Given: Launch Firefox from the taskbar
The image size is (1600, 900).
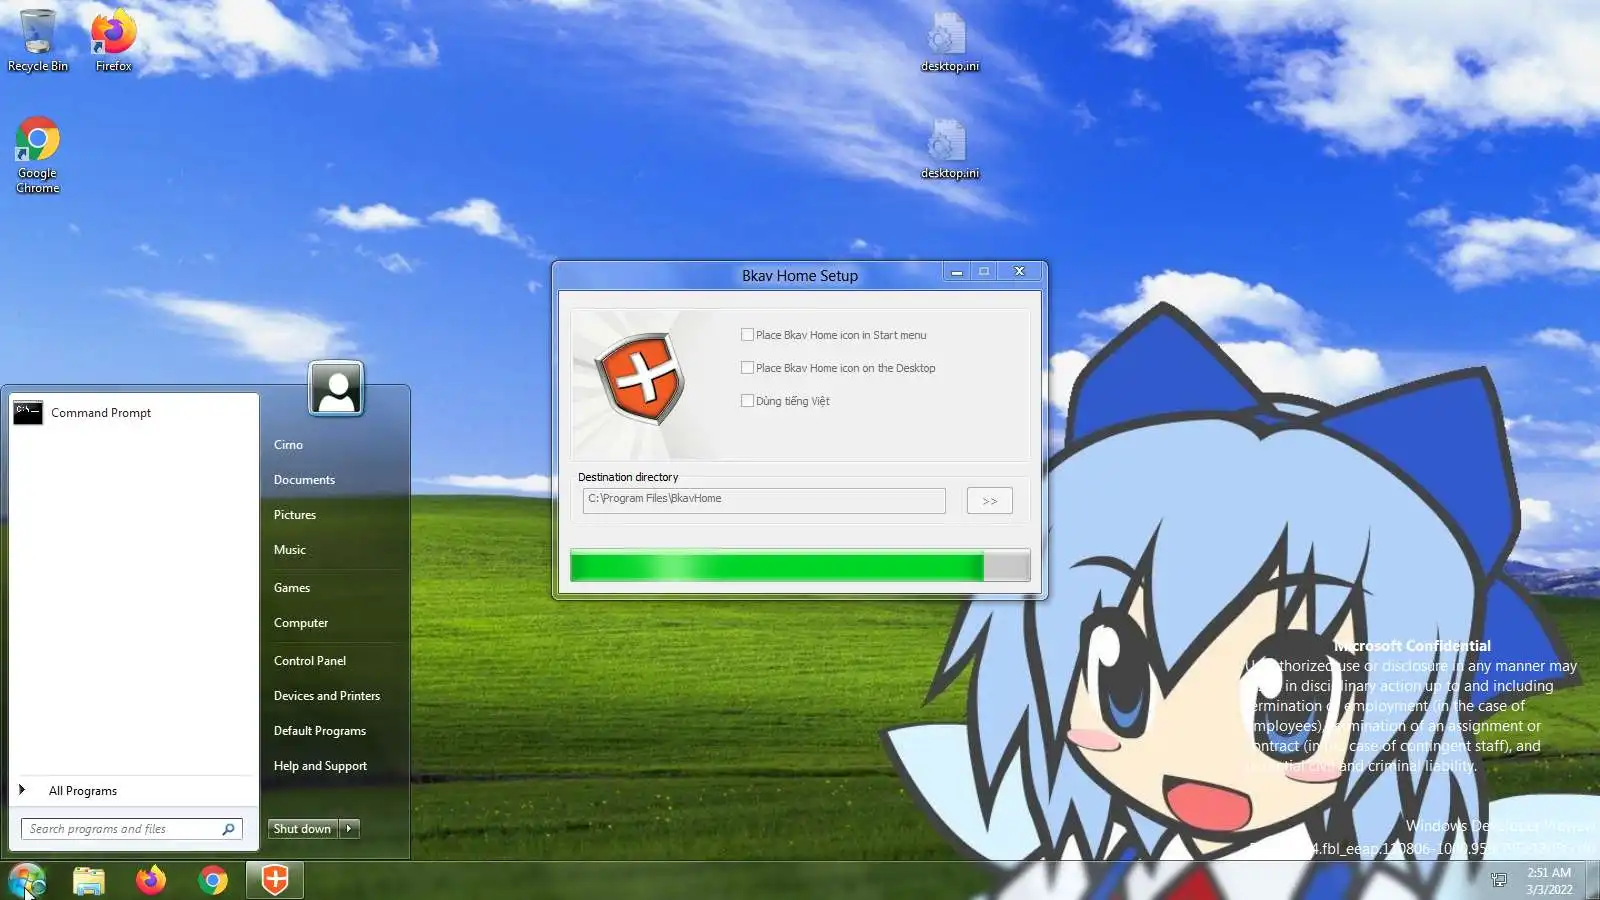Looking at the screenshot, I should (x=151, y=880).
